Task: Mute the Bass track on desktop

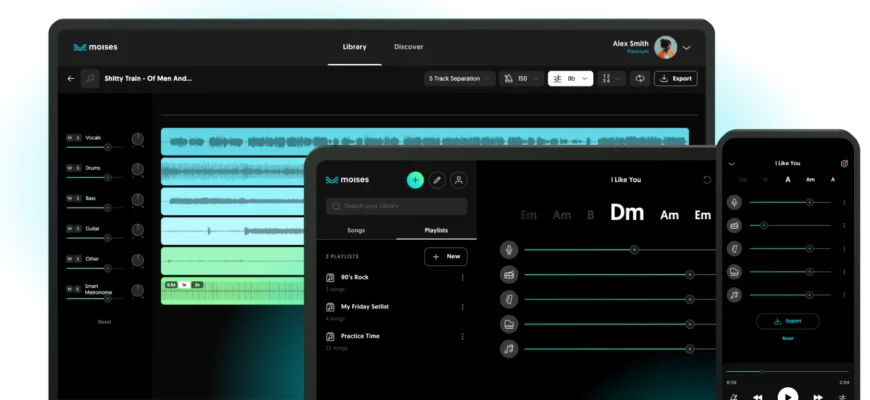Action: [69, 199]
